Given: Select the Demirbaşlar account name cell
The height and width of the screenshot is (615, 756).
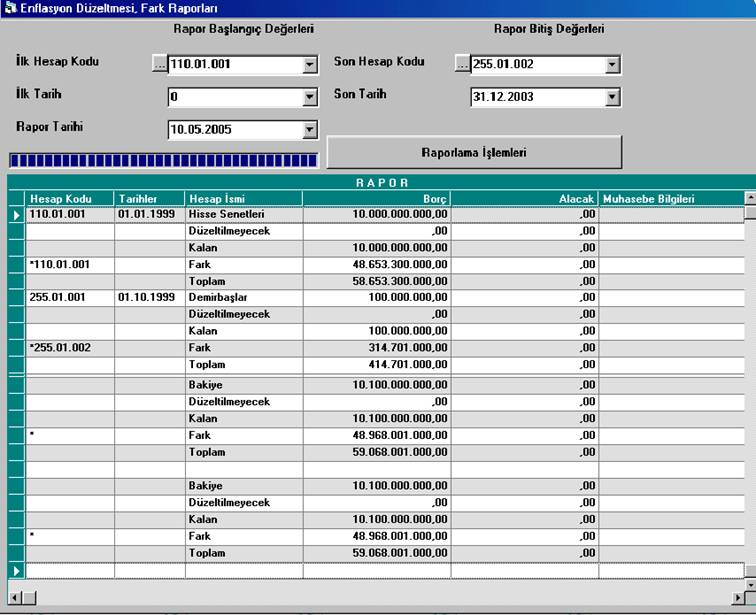Looking at the screenshot, I should coord(244,298).
